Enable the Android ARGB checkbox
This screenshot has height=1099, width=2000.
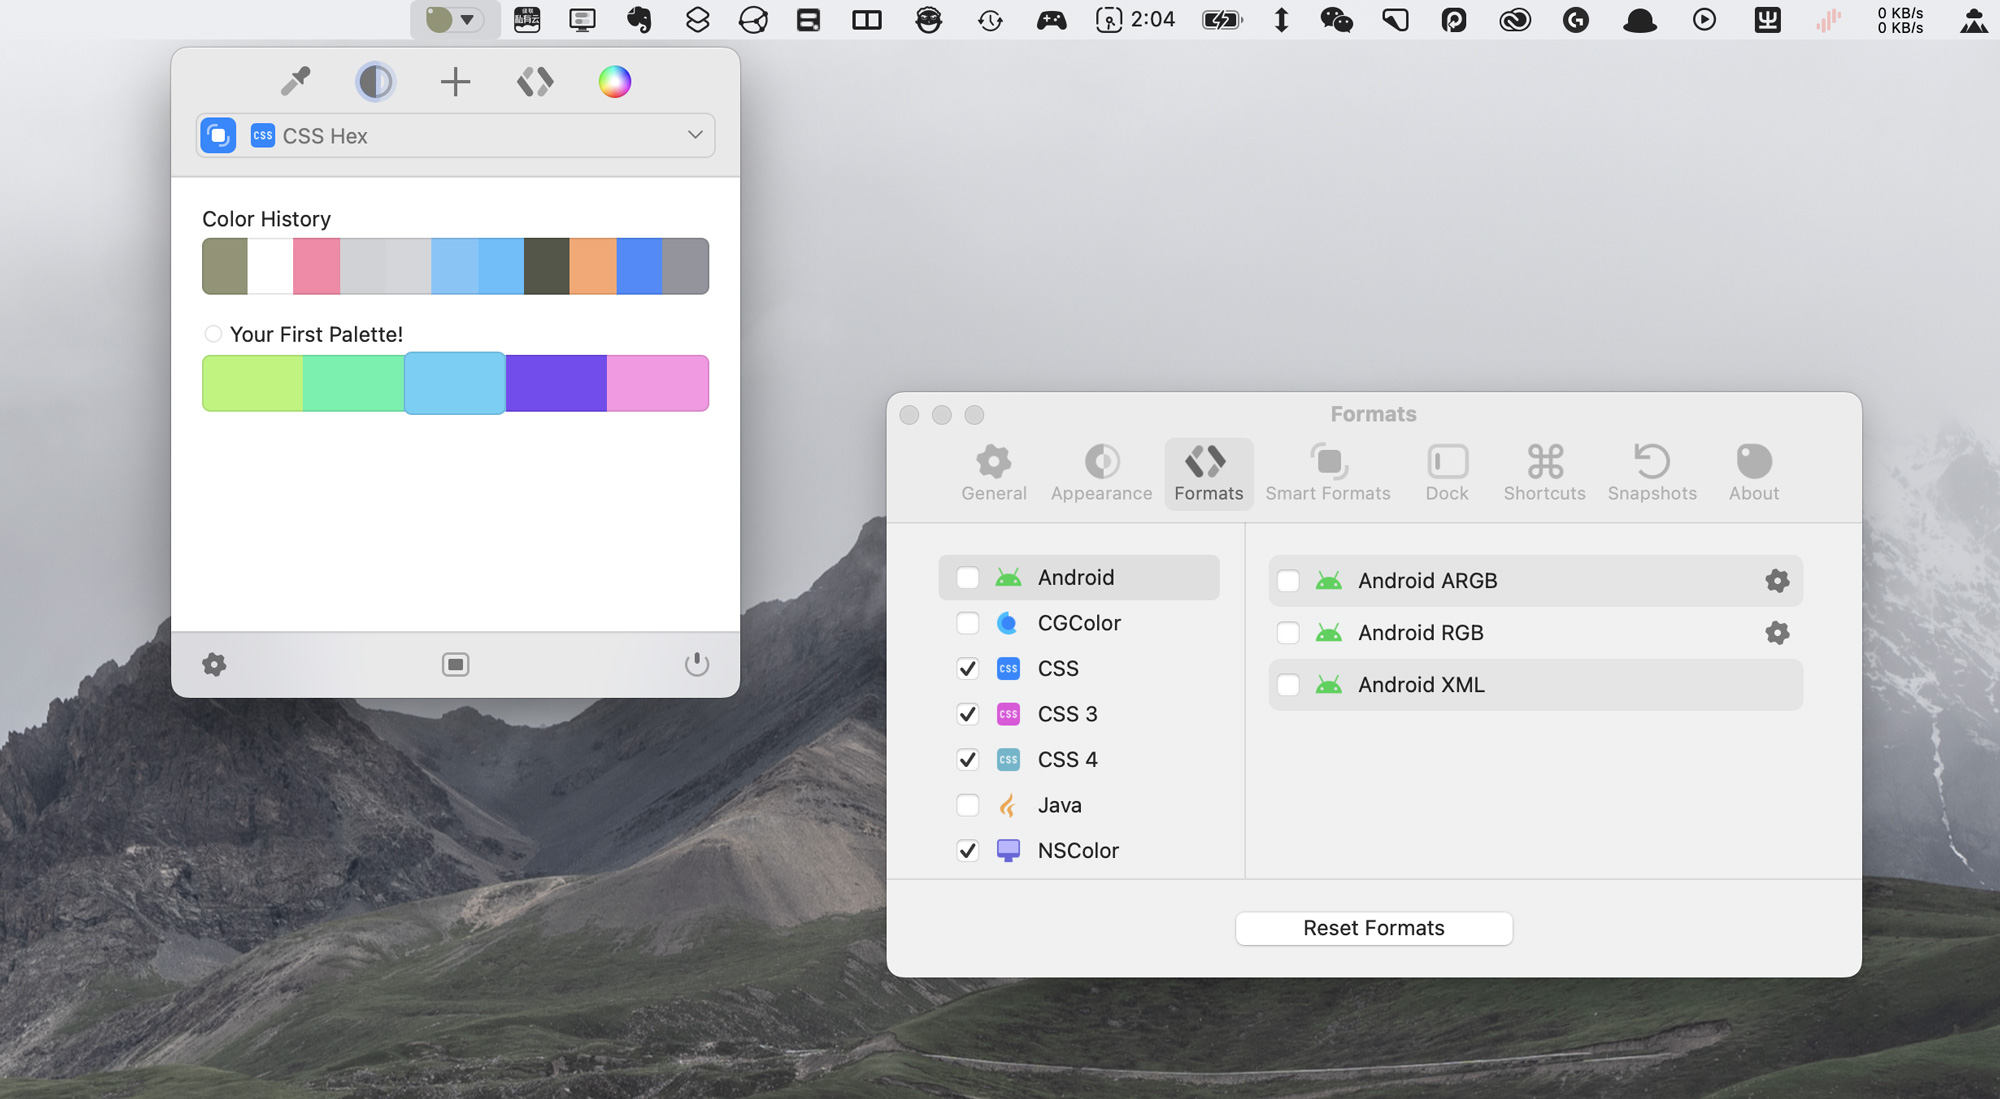(1288, 580)
